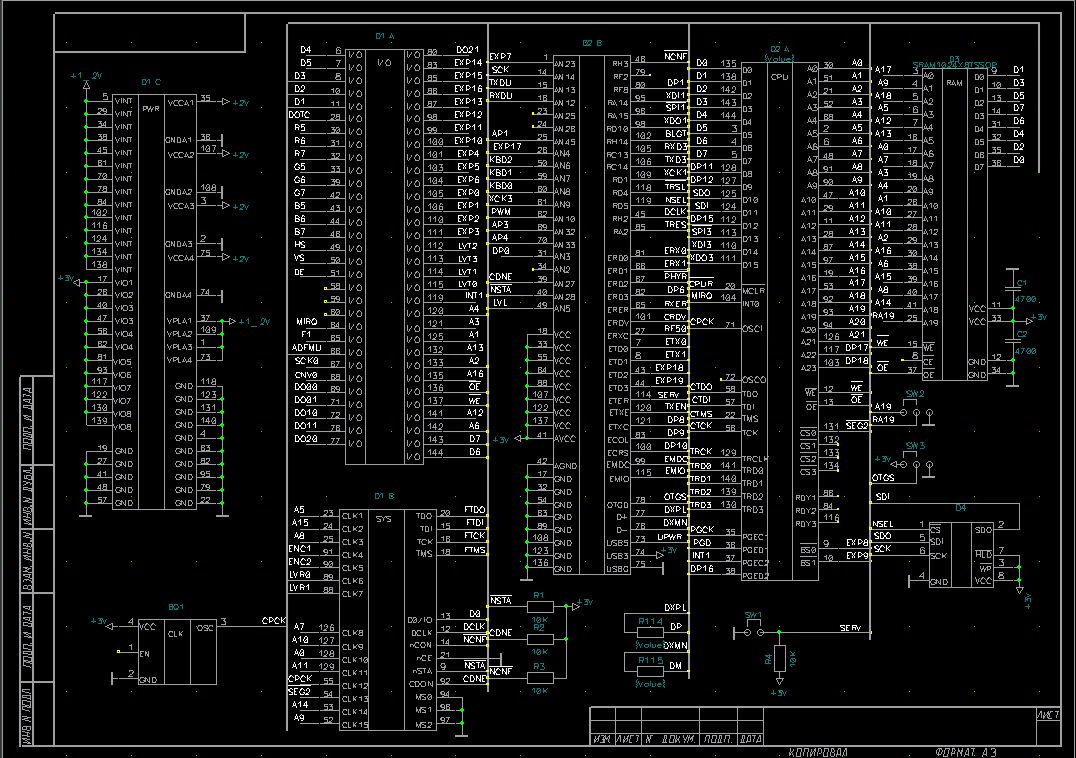
Task: Pick the vertical resistor R4
Action: 780,659
